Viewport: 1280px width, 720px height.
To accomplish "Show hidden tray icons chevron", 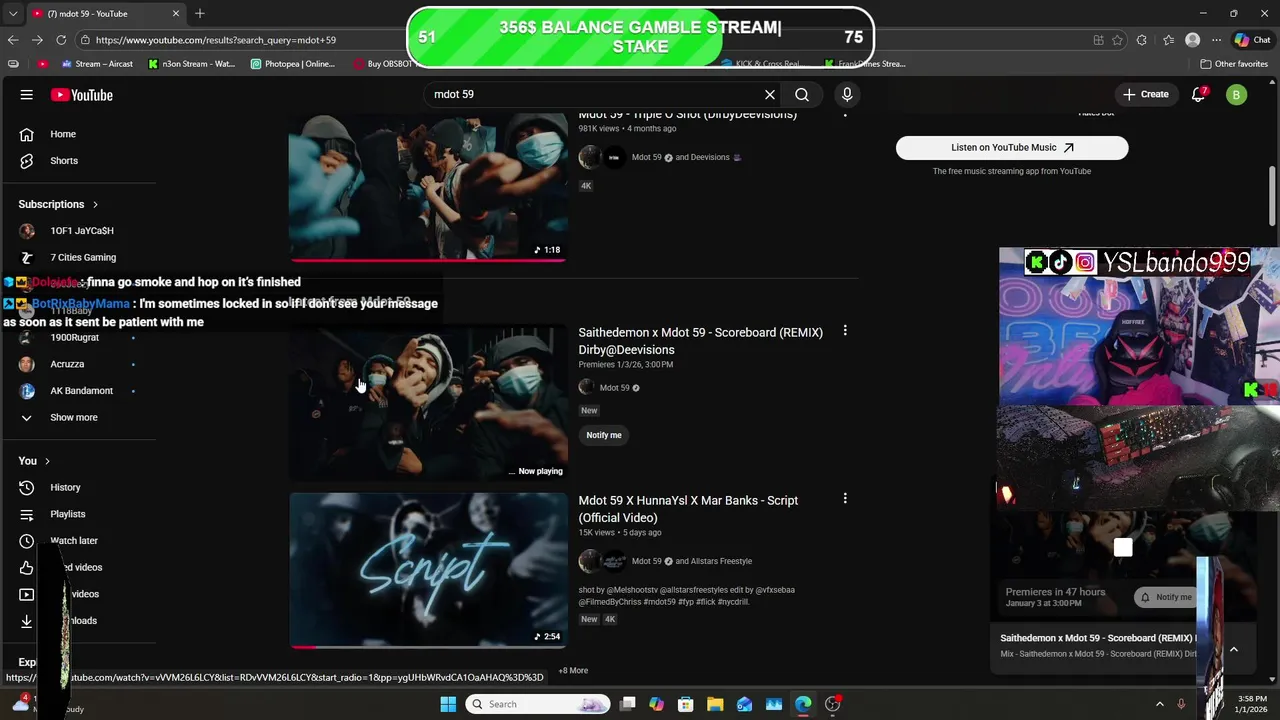I will pyautogui.click(x=1160, y=704).
